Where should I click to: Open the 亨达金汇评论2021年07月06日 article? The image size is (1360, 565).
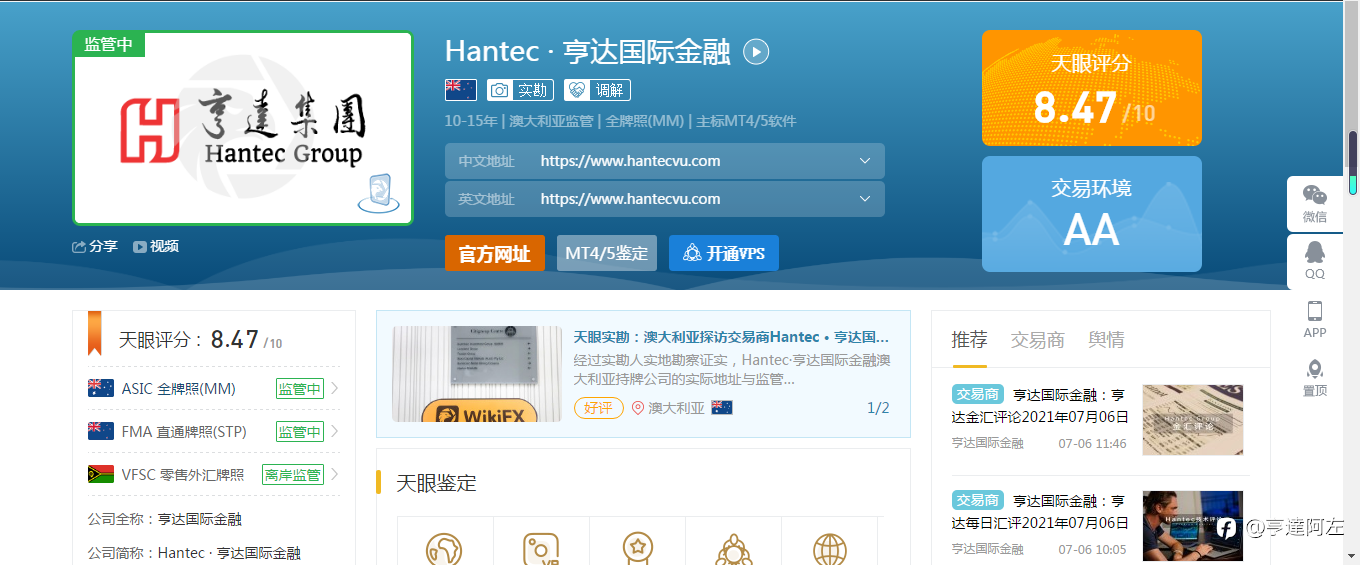1040,405
